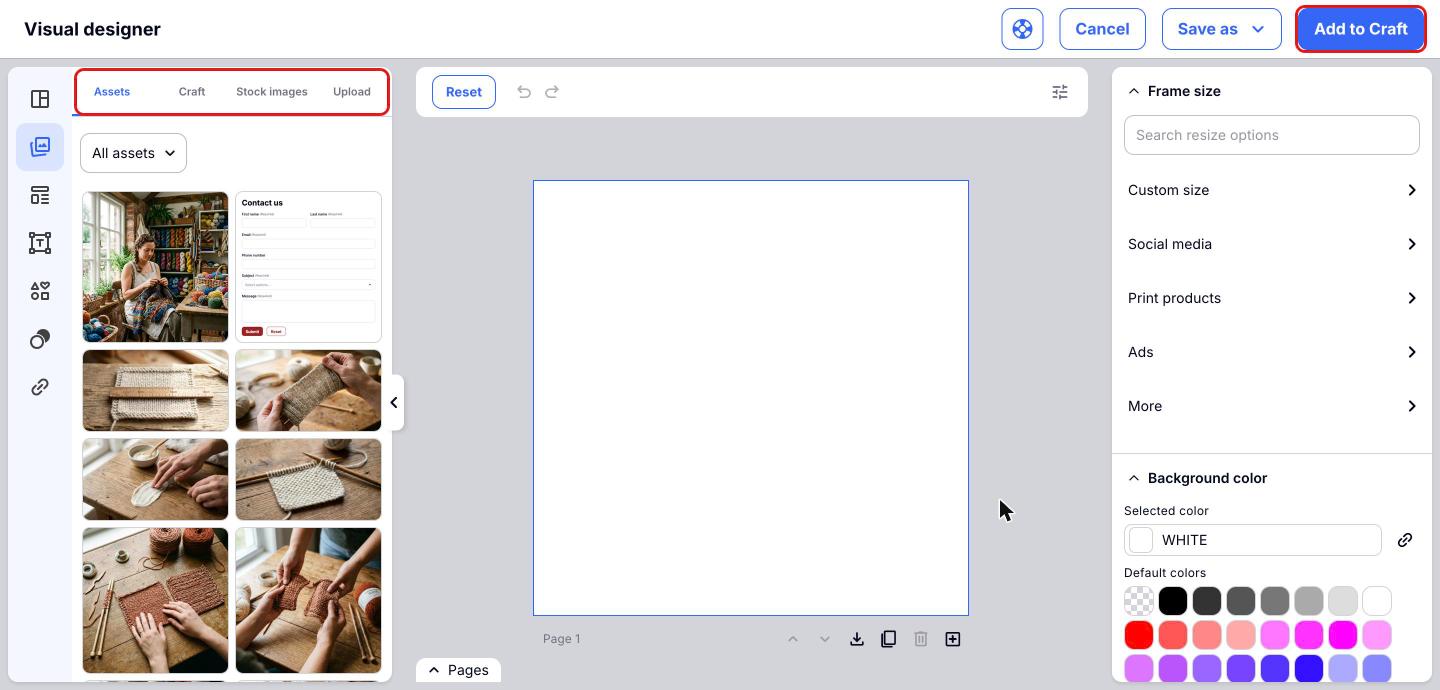Switch to the Assets tab
This screenshot has height=690, width=1440.
[112, 92]
